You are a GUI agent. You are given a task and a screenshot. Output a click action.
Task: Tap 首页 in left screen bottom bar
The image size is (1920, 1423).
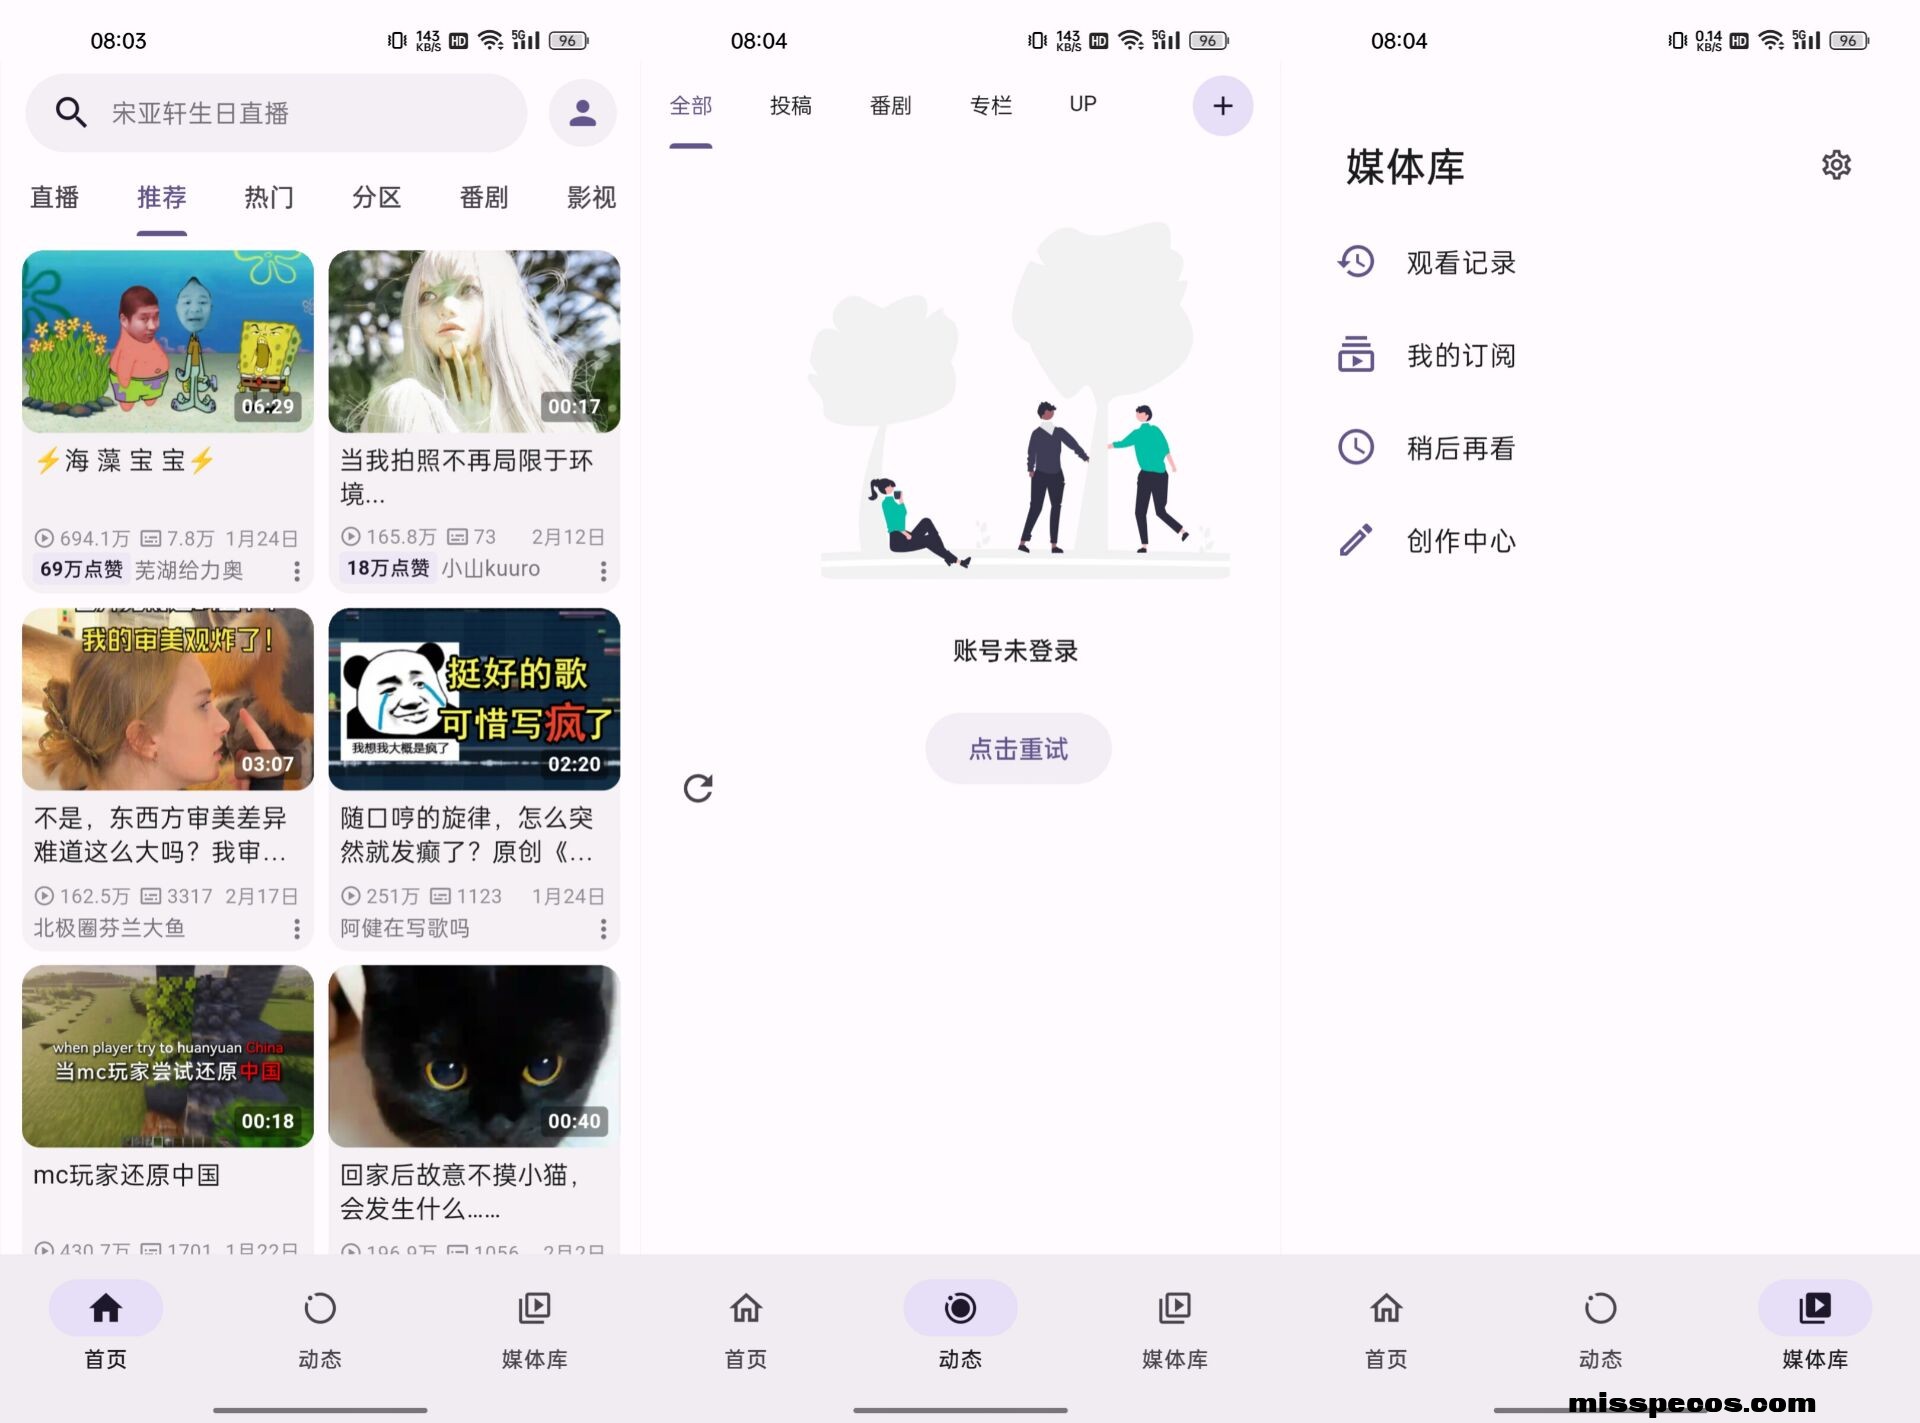point(106,1326)
